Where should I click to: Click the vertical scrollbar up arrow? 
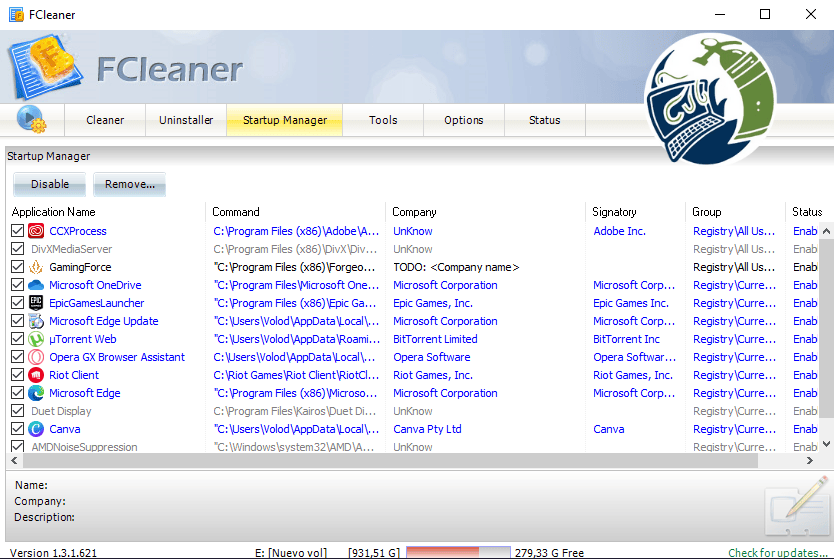click(x=826, y=231)
